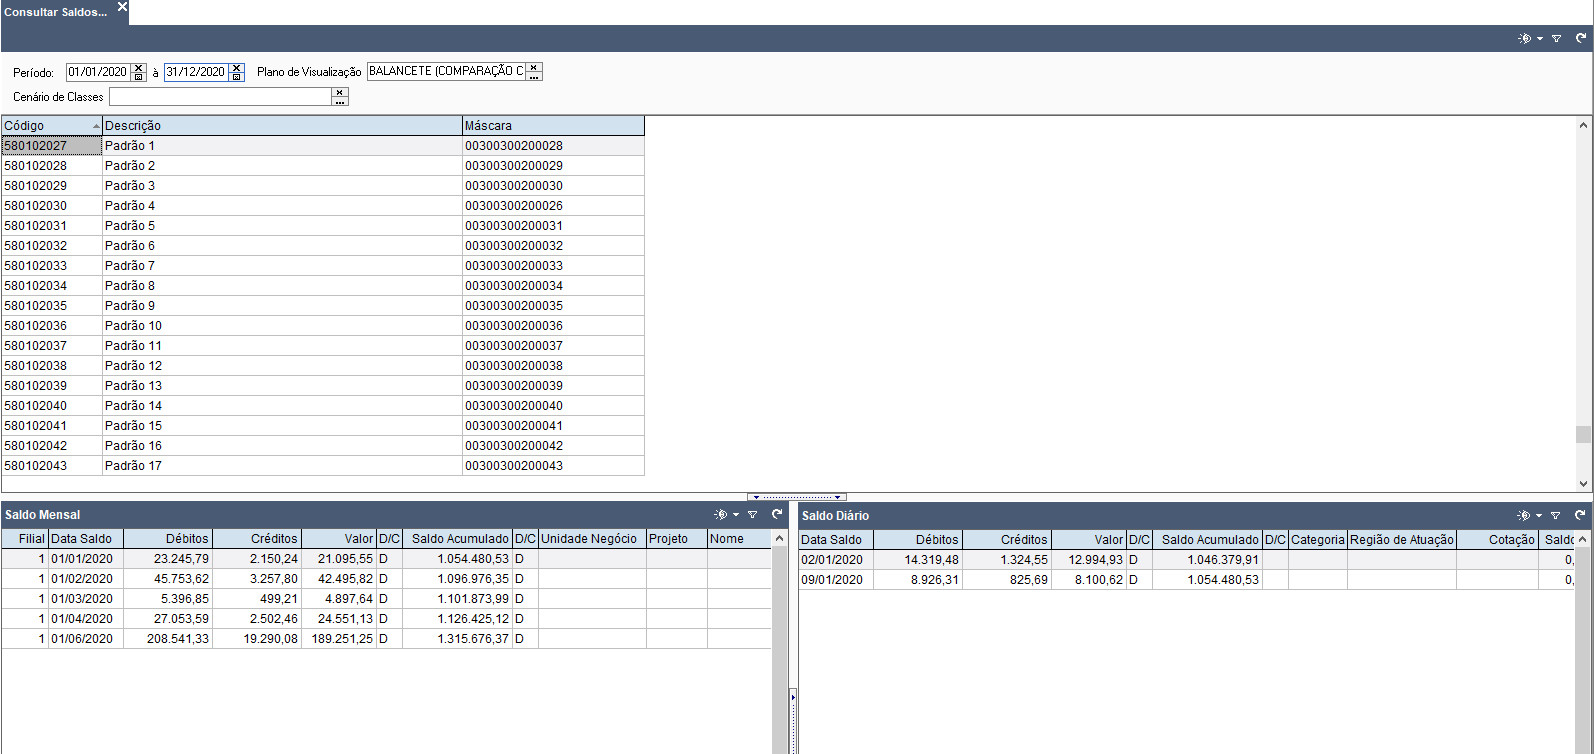This screenshot has width=1594, height=754.
Task: Open Cenário de Classes lookup ellipsis
Action: pyautogui.click(x=340, y=101)
